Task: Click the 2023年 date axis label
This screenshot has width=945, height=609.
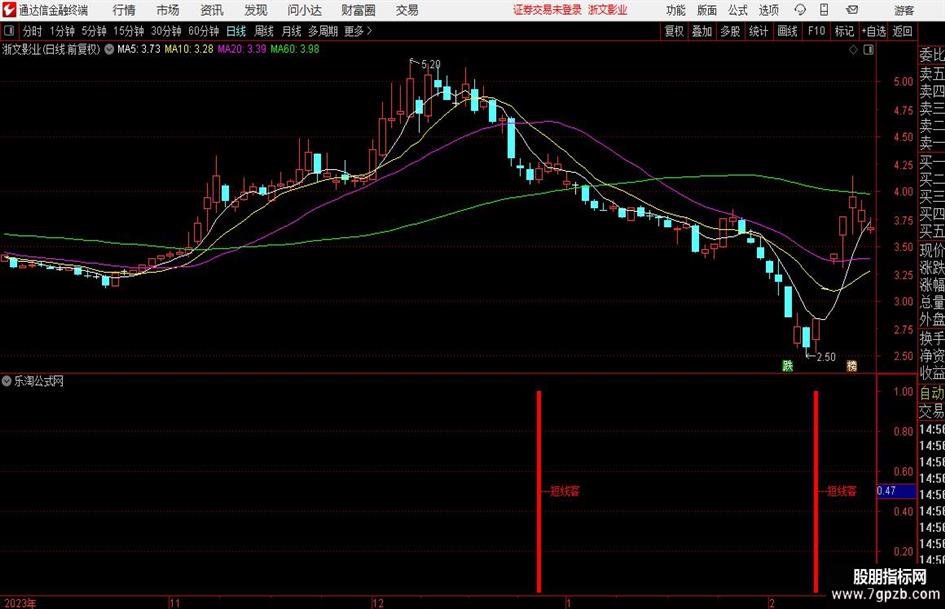Action: tap(19, 603)
